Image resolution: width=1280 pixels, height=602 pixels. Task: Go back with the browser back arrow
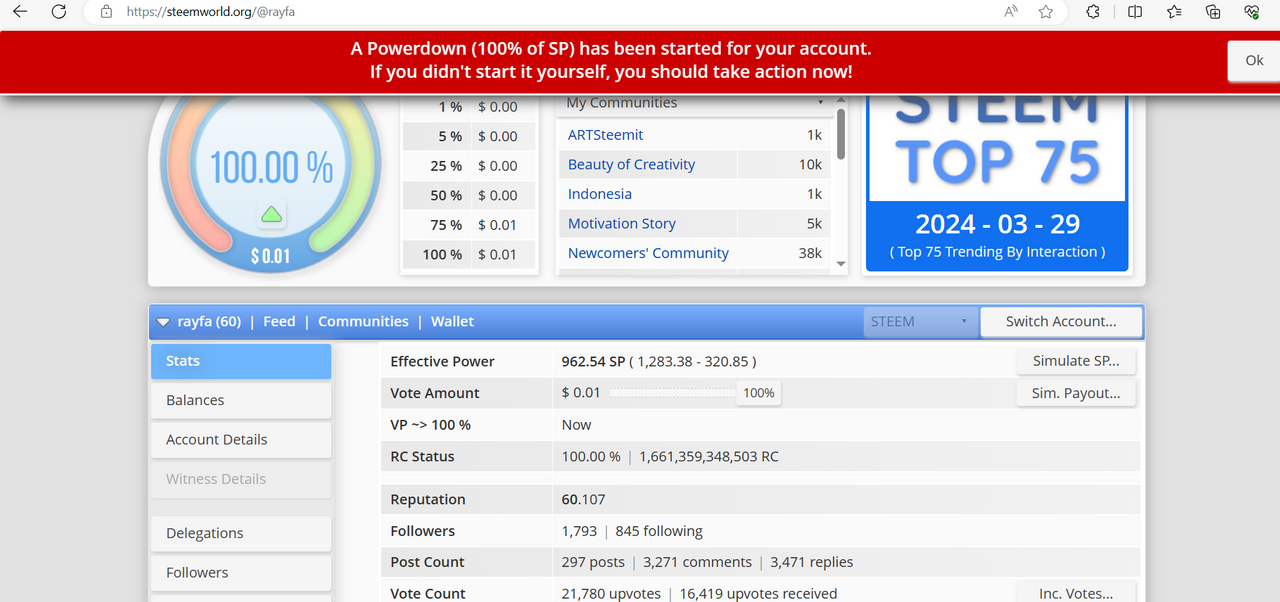tap(20, 12)
